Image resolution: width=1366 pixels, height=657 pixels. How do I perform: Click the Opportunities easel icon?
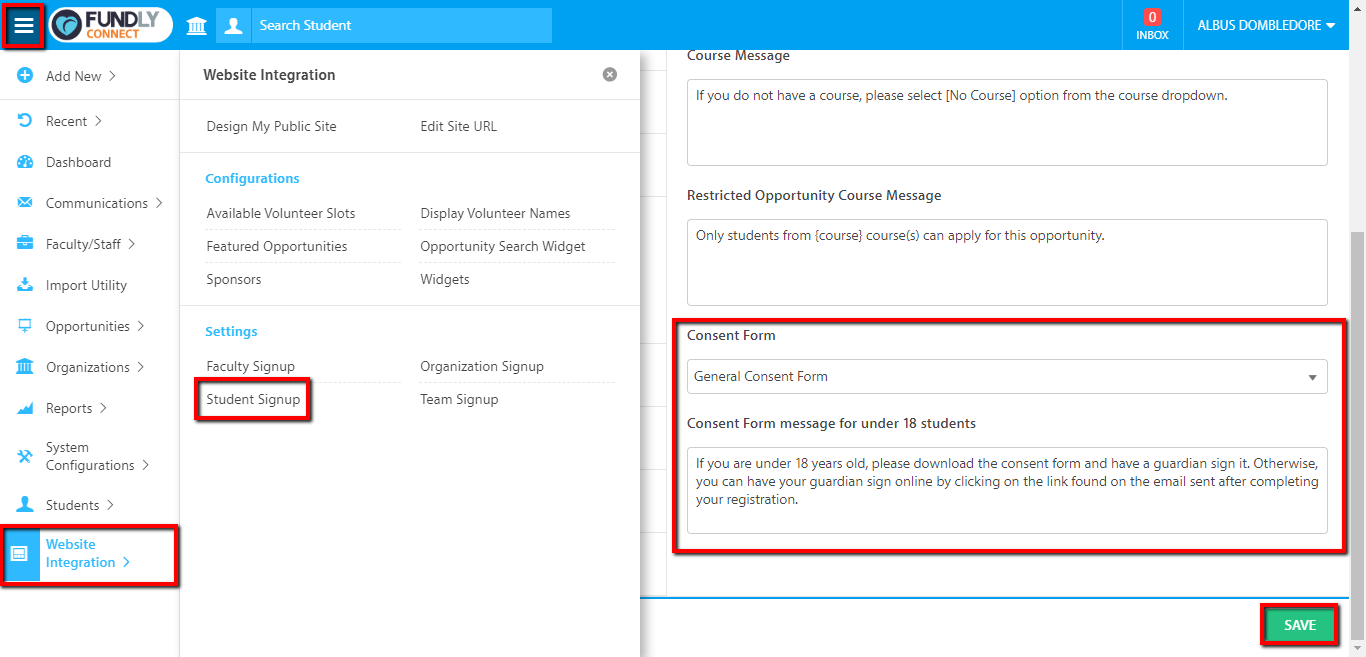25,326
